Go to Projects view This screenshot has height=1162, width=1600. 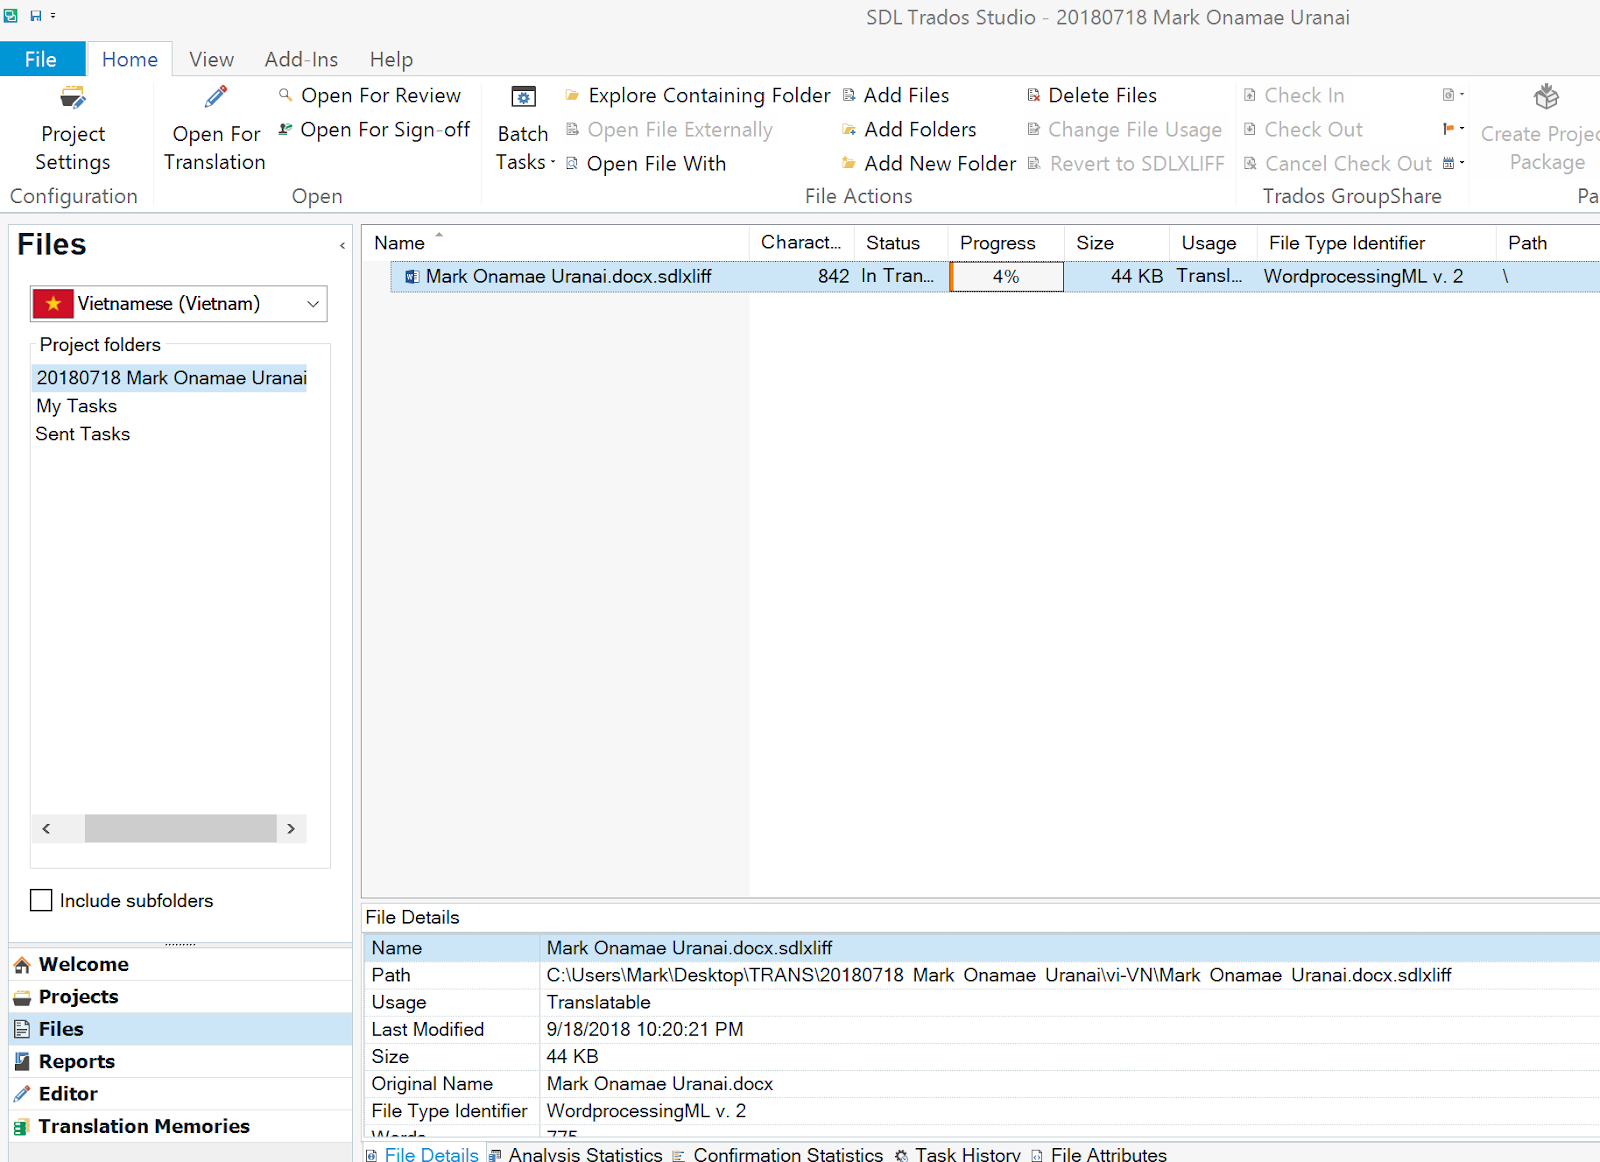pyautogui.click(x=180, y=997)
